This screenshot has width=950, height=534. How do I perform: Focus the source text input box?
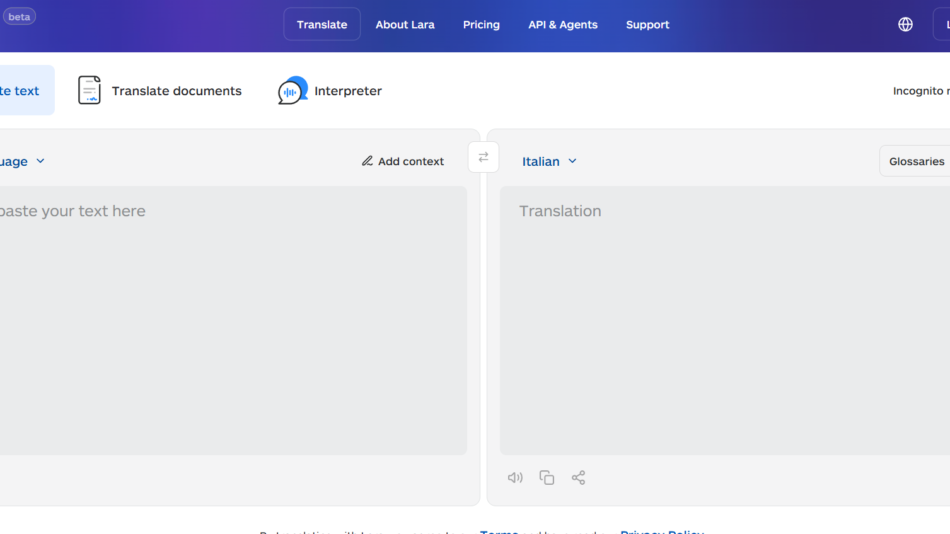[x=230, y=320]
